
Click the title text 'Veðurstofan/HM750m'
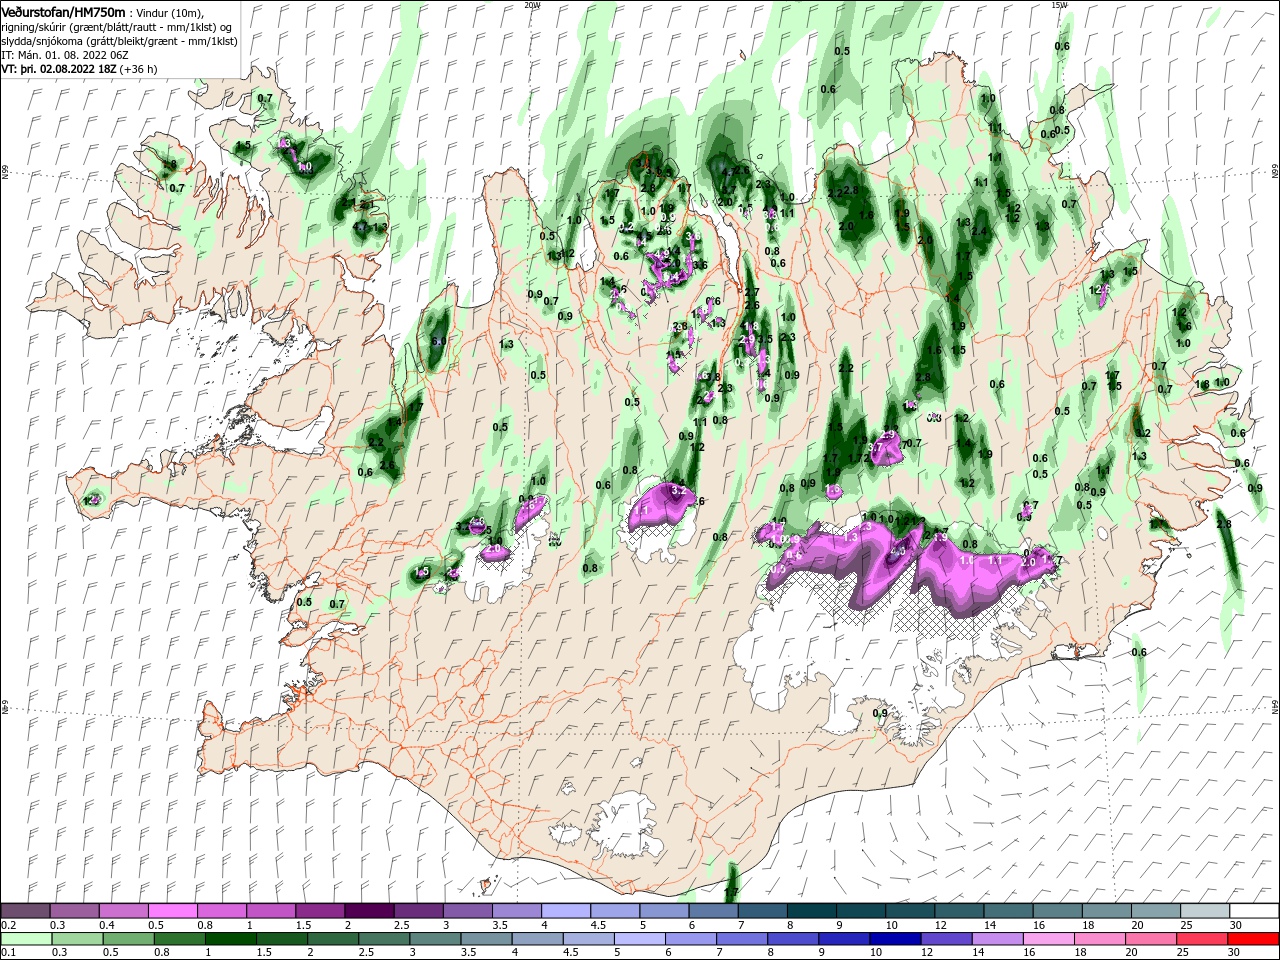(63, 11)
